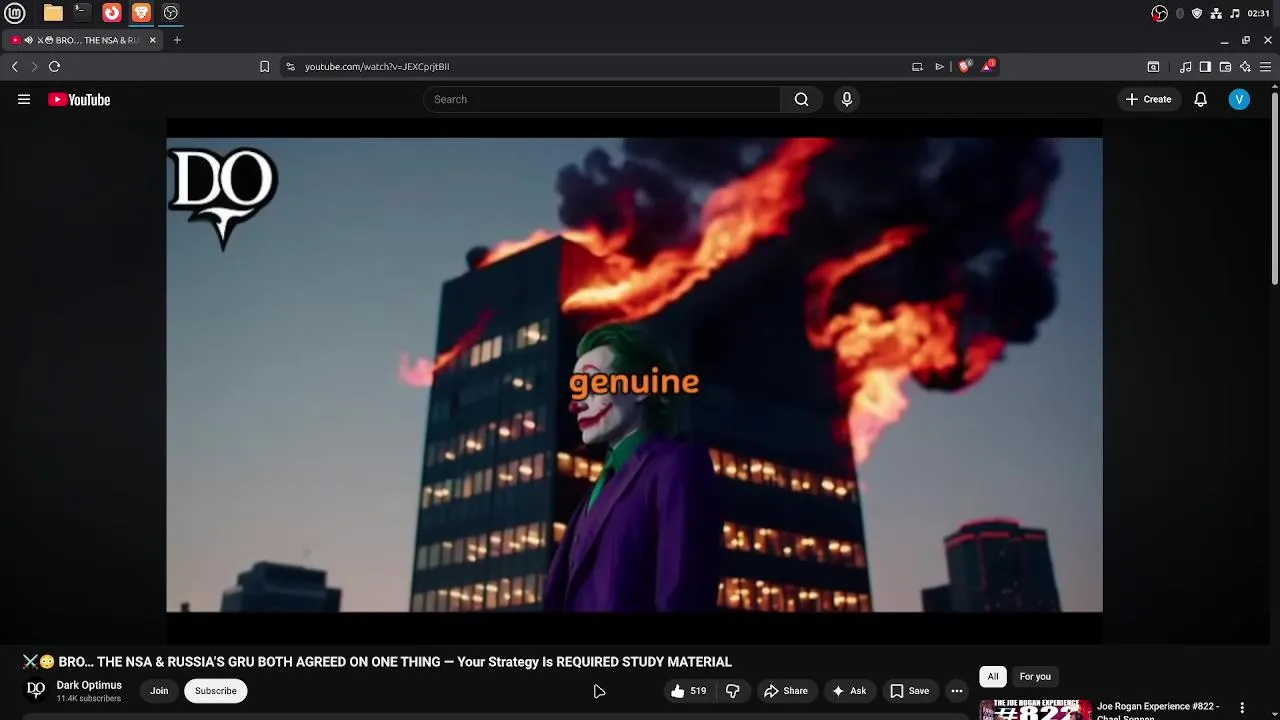Open a new tab with plus button
This screenshot has width=1280, height=720.
[177, 40]
